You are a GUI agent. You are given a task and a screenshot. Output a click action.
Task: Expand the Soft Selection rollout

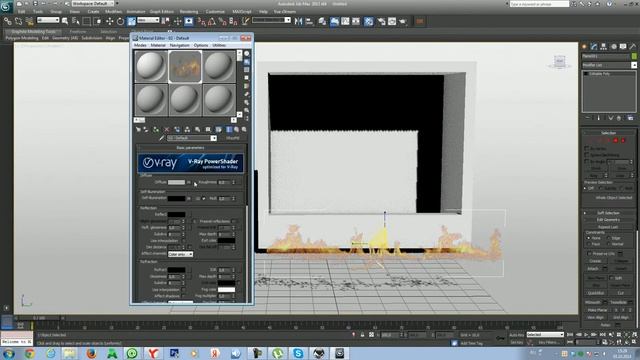[x=608, y=213]
